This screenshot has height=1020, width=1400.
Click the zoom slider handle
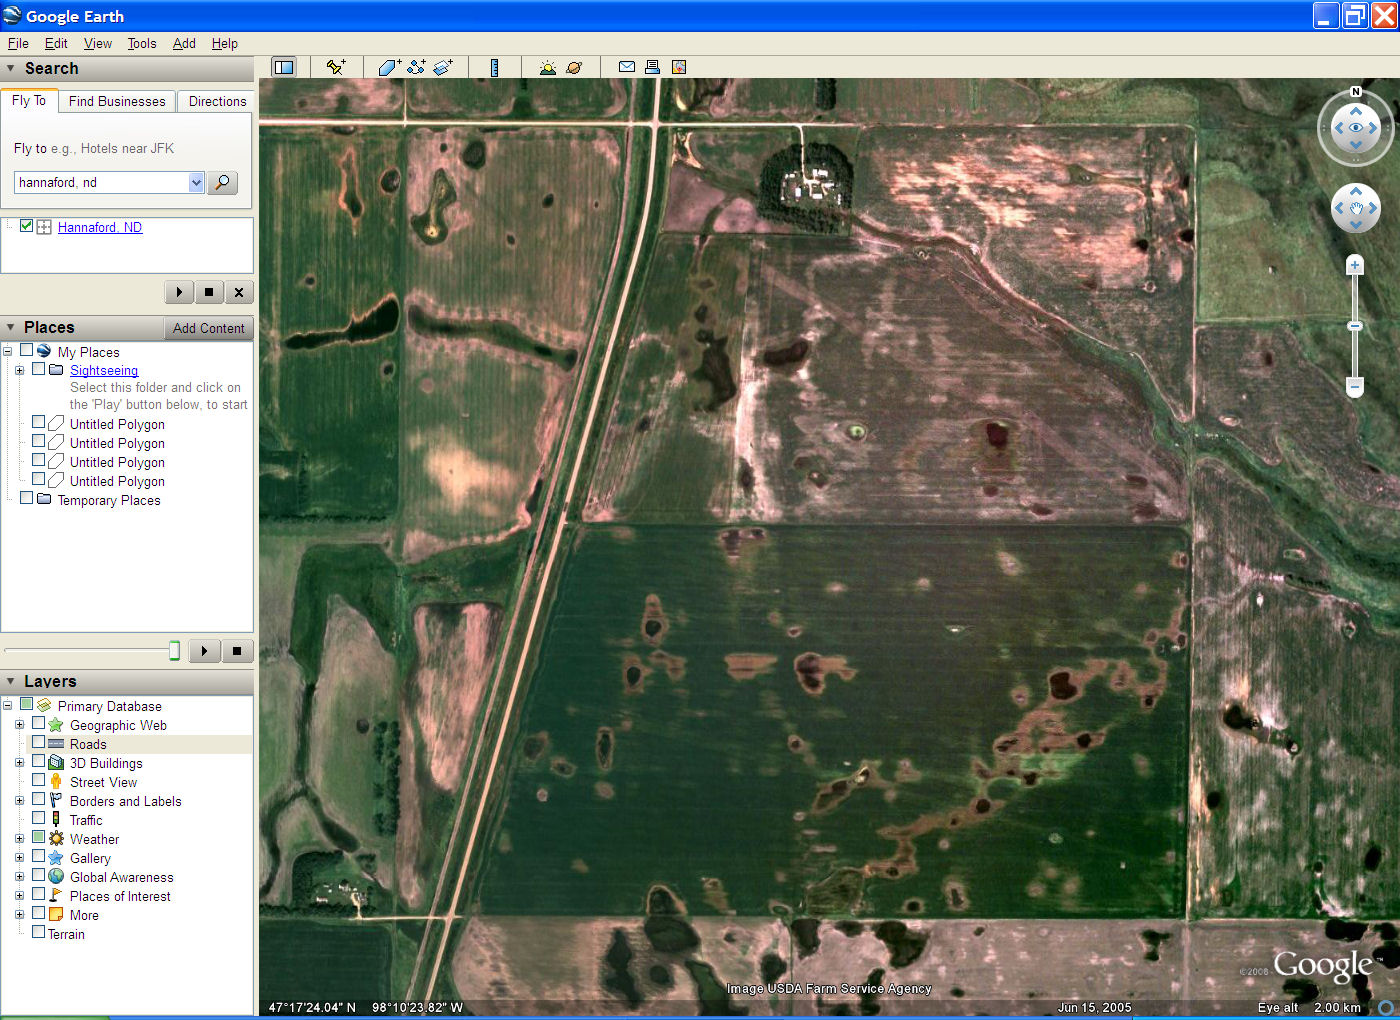pyautogui.click(x=1355, y=326)
